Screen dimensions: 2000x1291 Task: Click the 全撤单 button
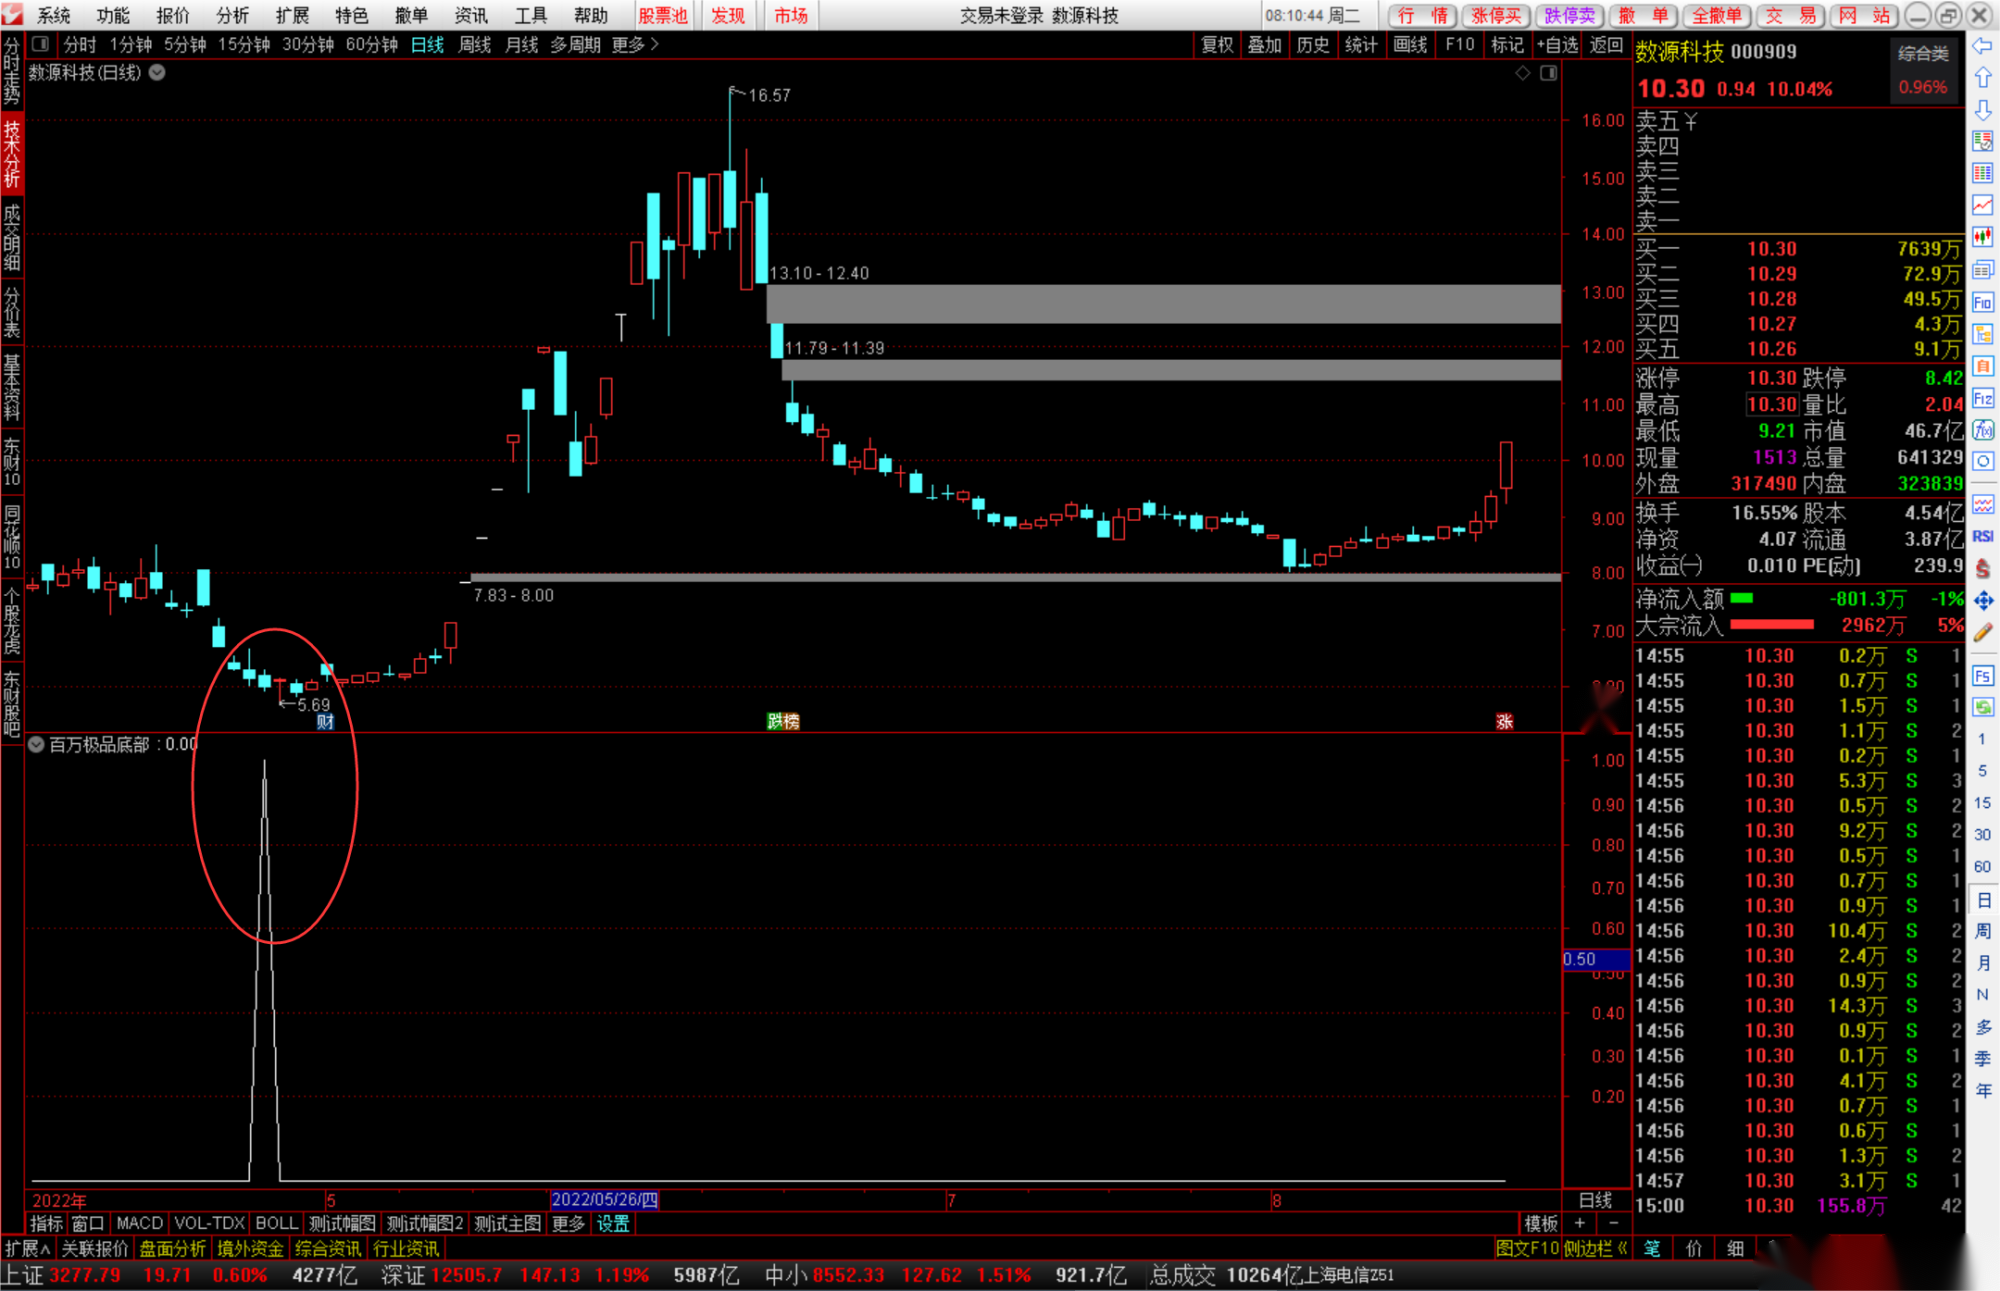pyautogui.click(x=1716, y=15)
